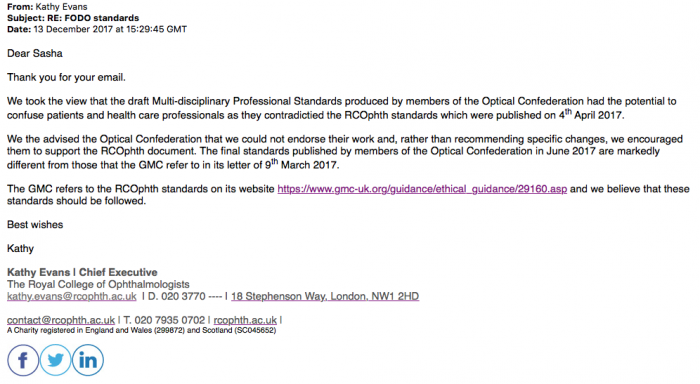Click the contact@rcophth.ac.uk email link

61,320
